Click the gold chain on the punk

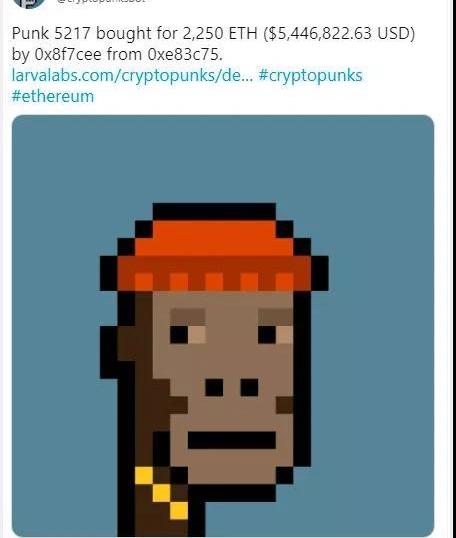(x=161, y=493)
